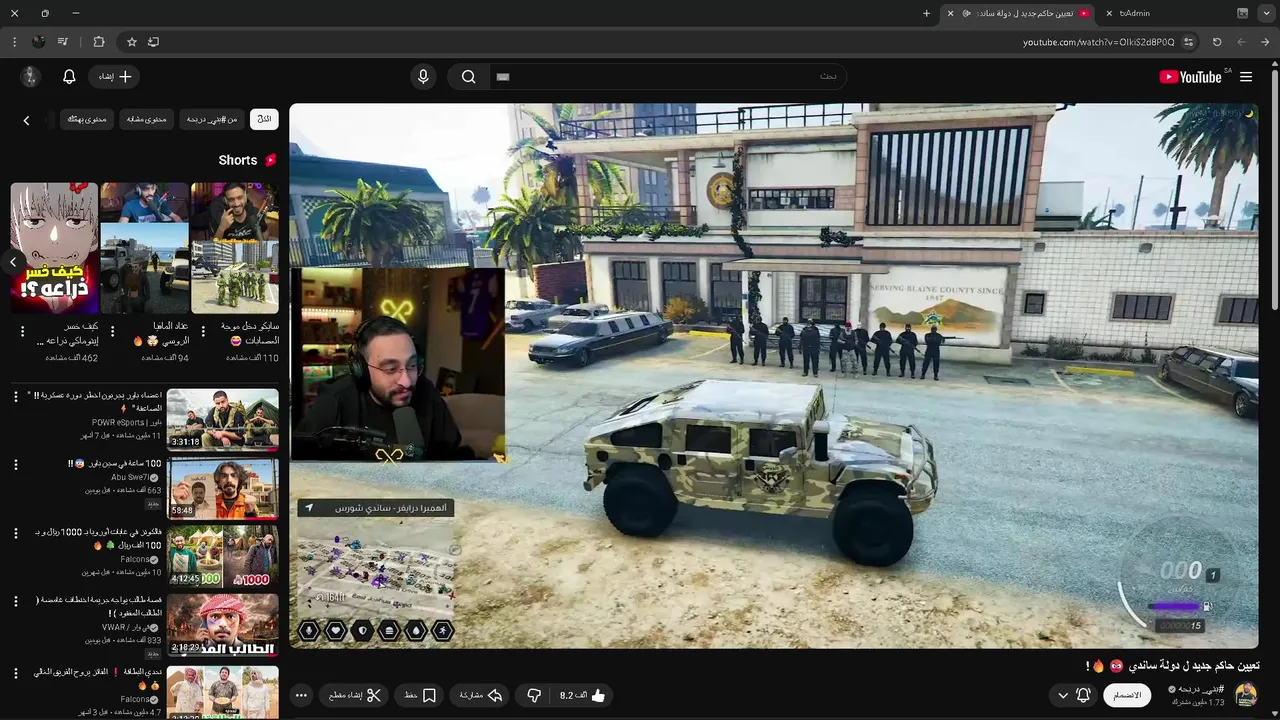Image resolution: width=1280 pixels, height=720 pixels.
Task: Click the 'POWR eSports' channel name
Action: tap(125, 423)
